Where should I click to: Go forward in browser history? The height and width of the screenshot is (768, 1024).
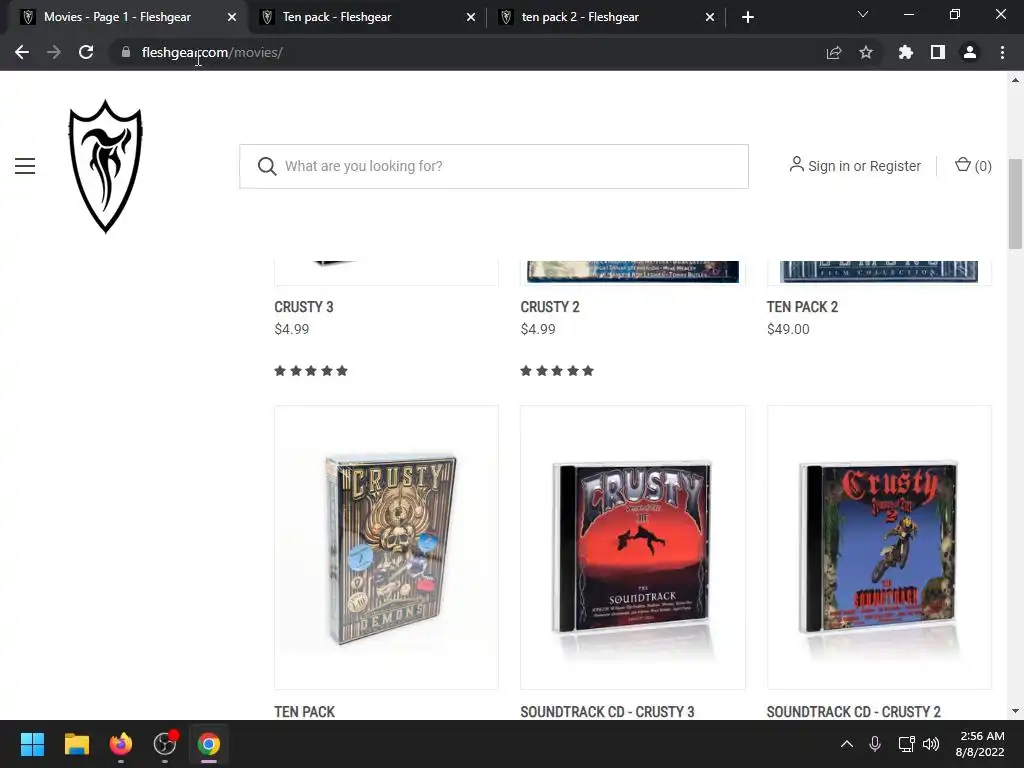[54, 52]
